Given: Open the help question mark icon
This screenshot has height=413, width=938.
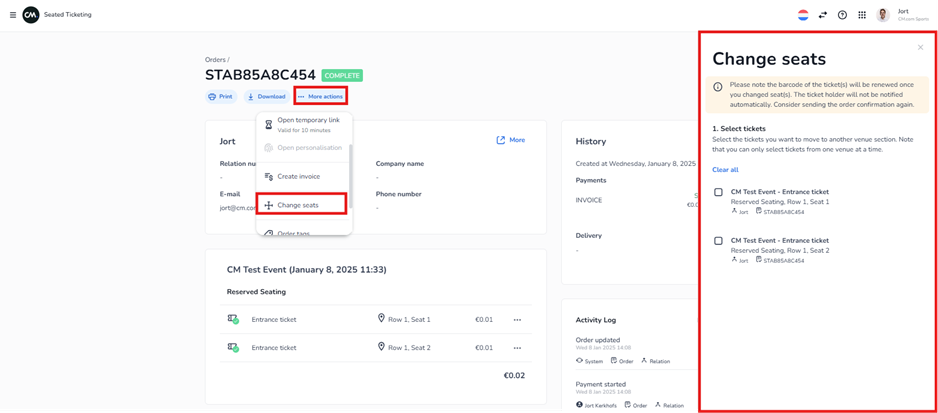Looking at the screenshot, I should (842, 15).
